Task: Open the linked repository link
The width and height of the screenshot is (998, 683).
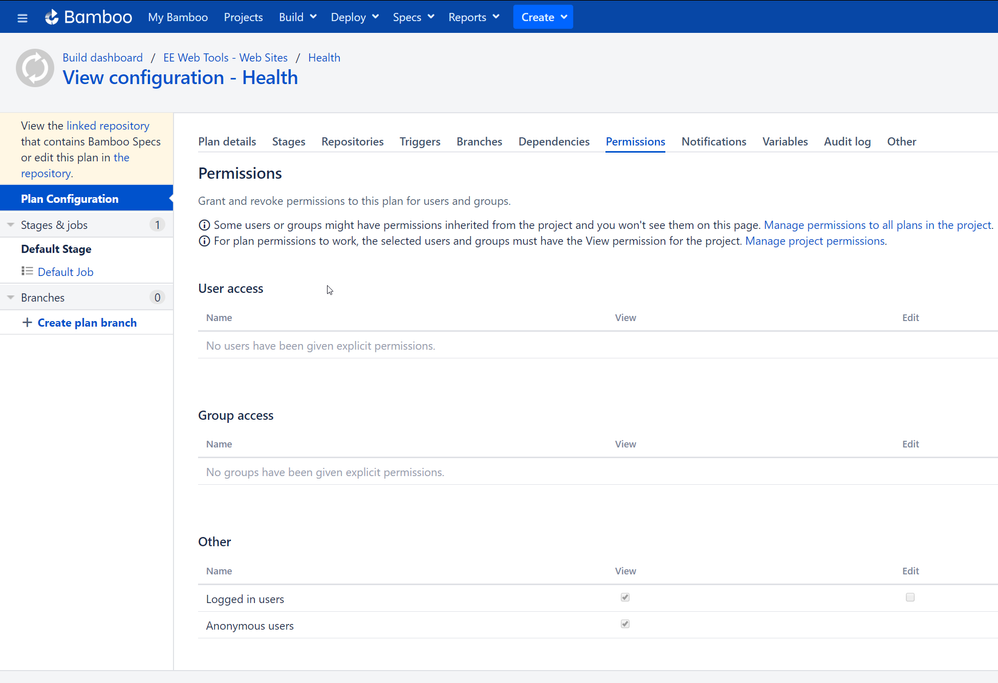Action: (x=108, y=125)
